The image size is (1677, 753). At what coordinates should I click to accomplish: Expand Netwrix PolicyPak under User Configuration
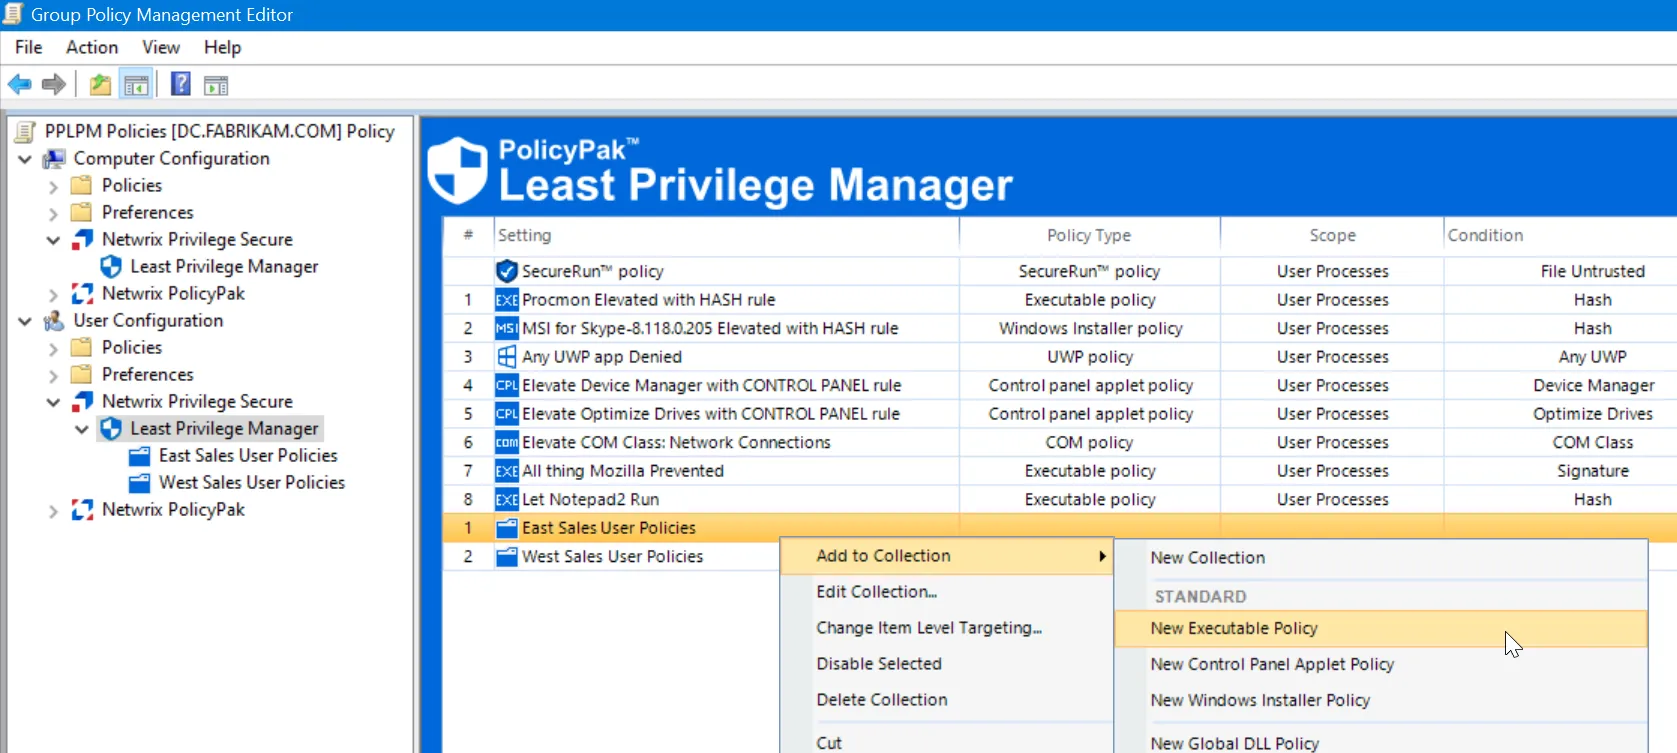coord(53,511)
